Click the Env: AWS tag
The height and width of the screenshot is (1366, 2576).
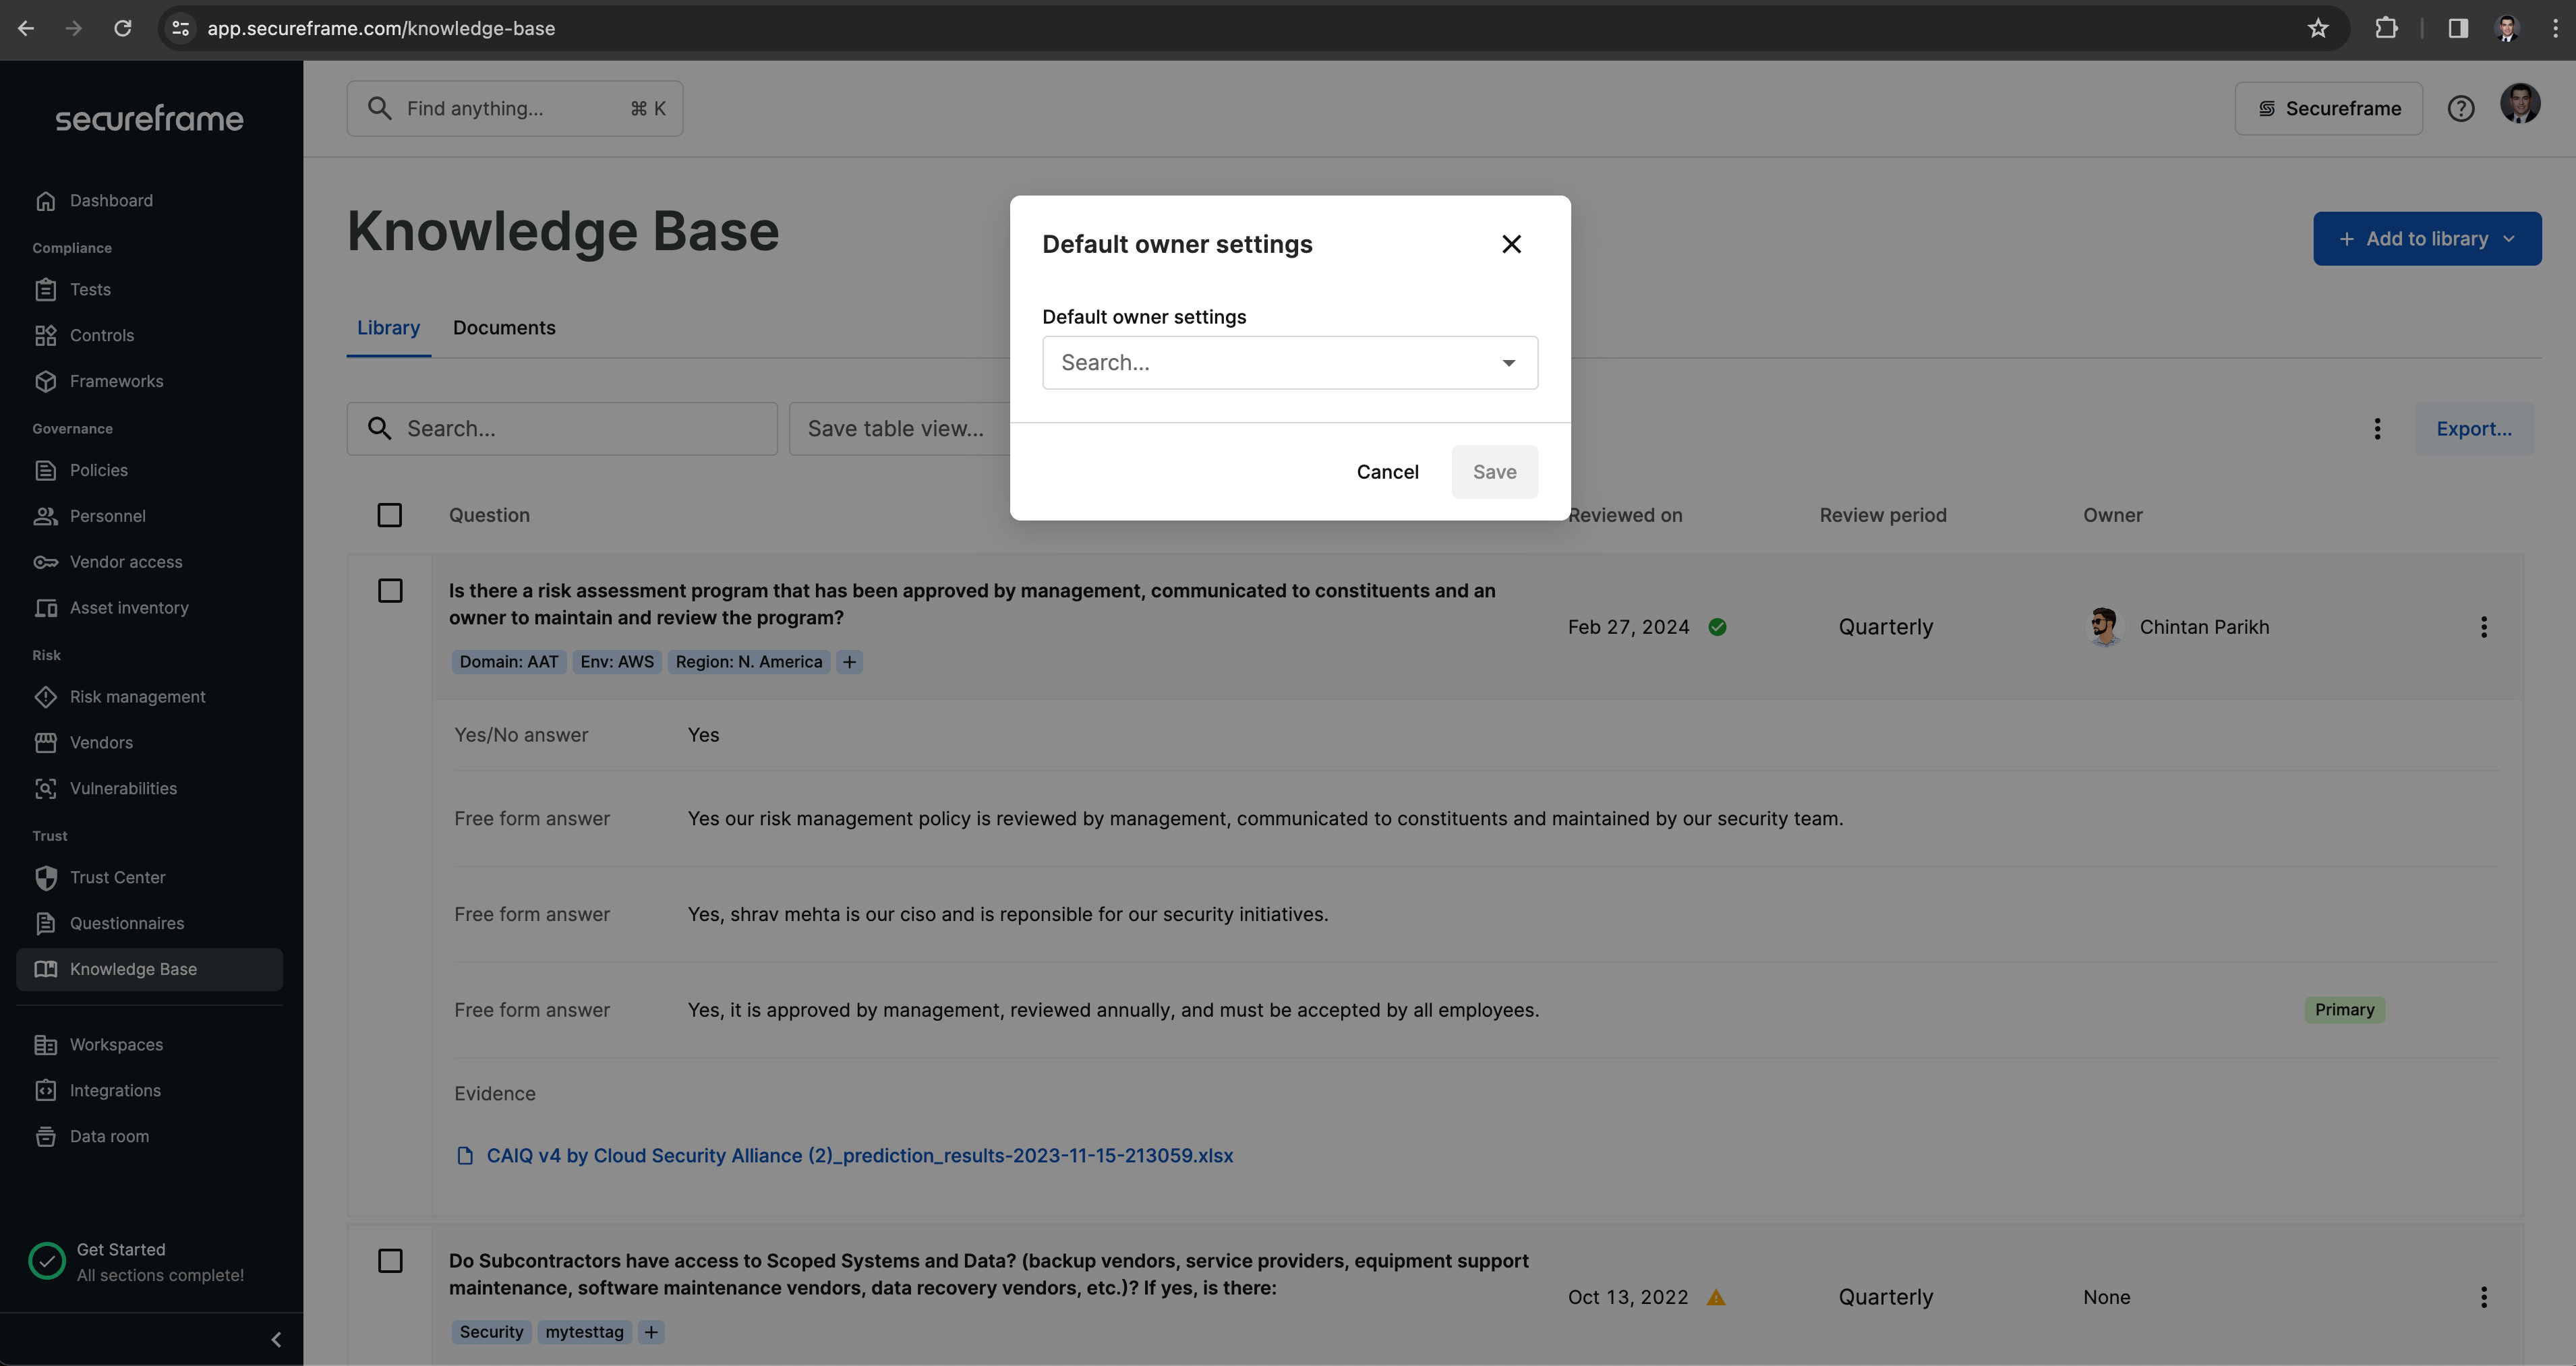(x=617, y=663)
